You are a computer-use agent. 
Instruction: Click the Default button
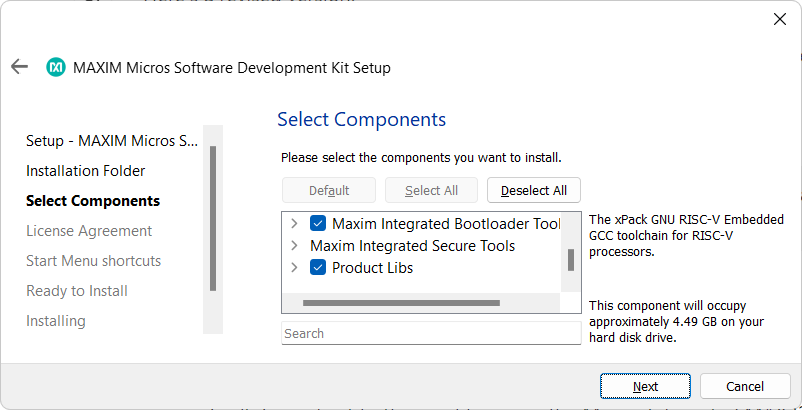click(x=329, y=190)
